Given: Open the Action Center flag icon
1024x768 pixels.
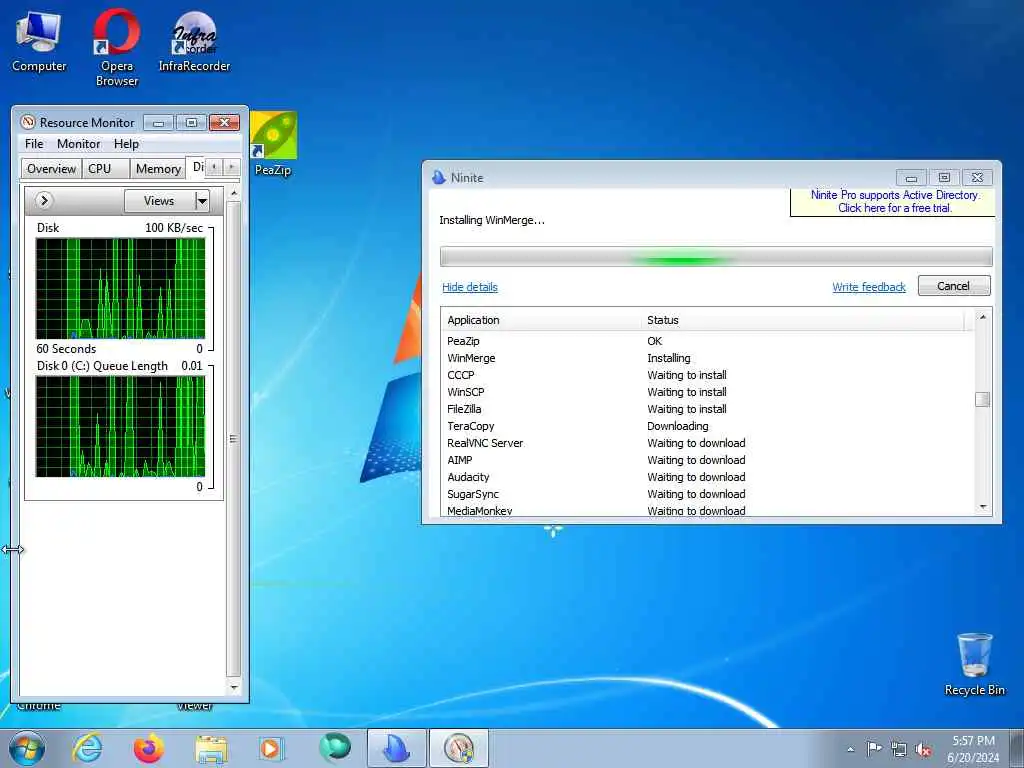Looking at the screenshot, I should [x=874, y=748].
